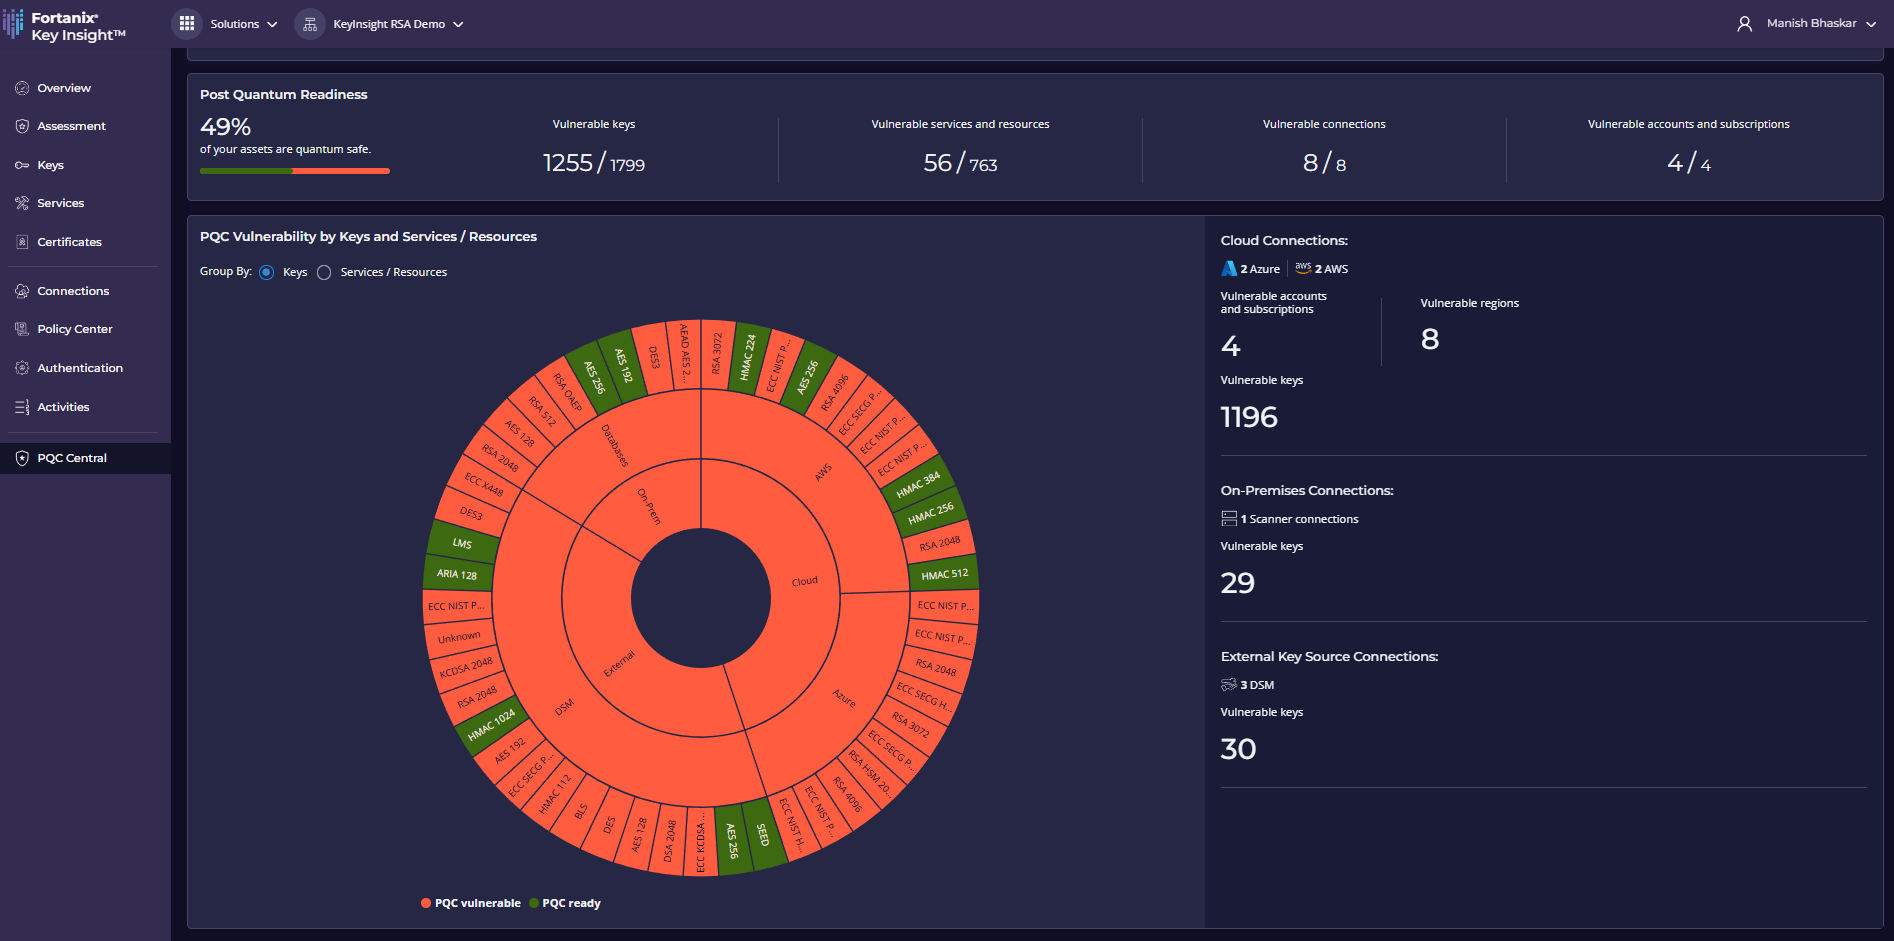Viewport: 1894px width, 941px height.
Task: Click the Authentication icon in sidebar
Action: tap(22, 368)
